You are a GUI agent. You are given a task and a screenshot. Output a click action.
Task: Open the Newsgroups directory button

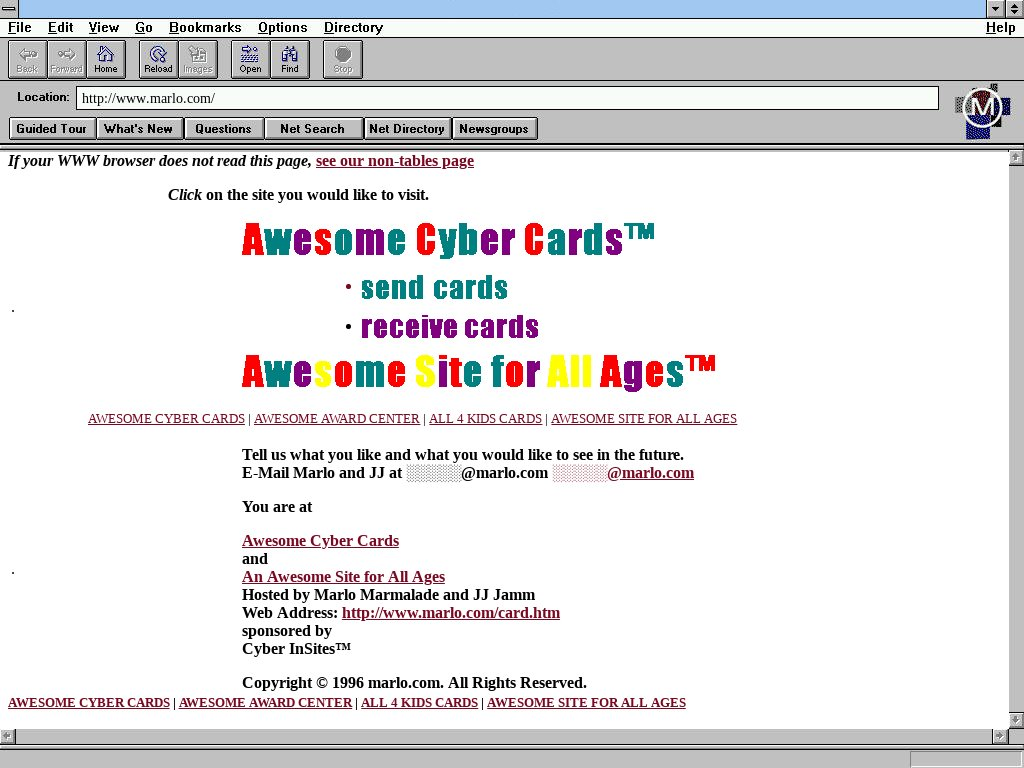point(494,128)
